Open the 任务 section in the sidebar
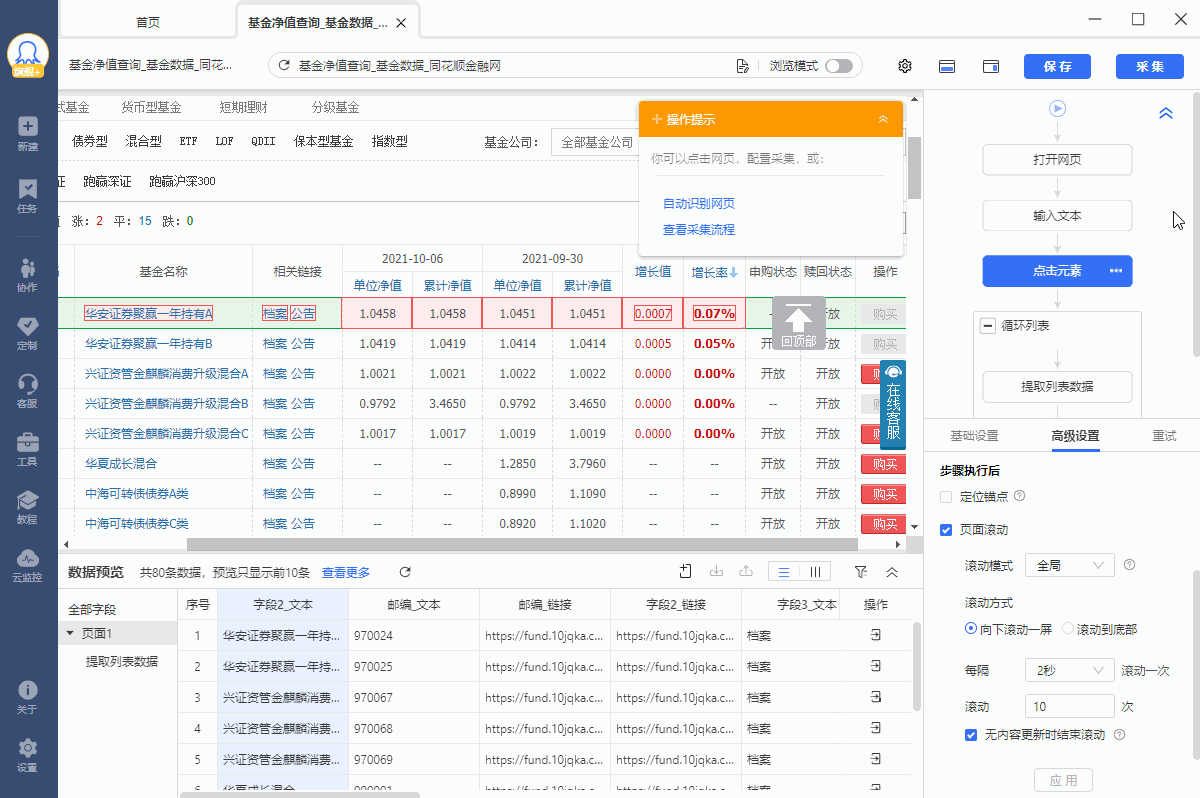Screen dimensions: 1200x798 click(28, 195)
